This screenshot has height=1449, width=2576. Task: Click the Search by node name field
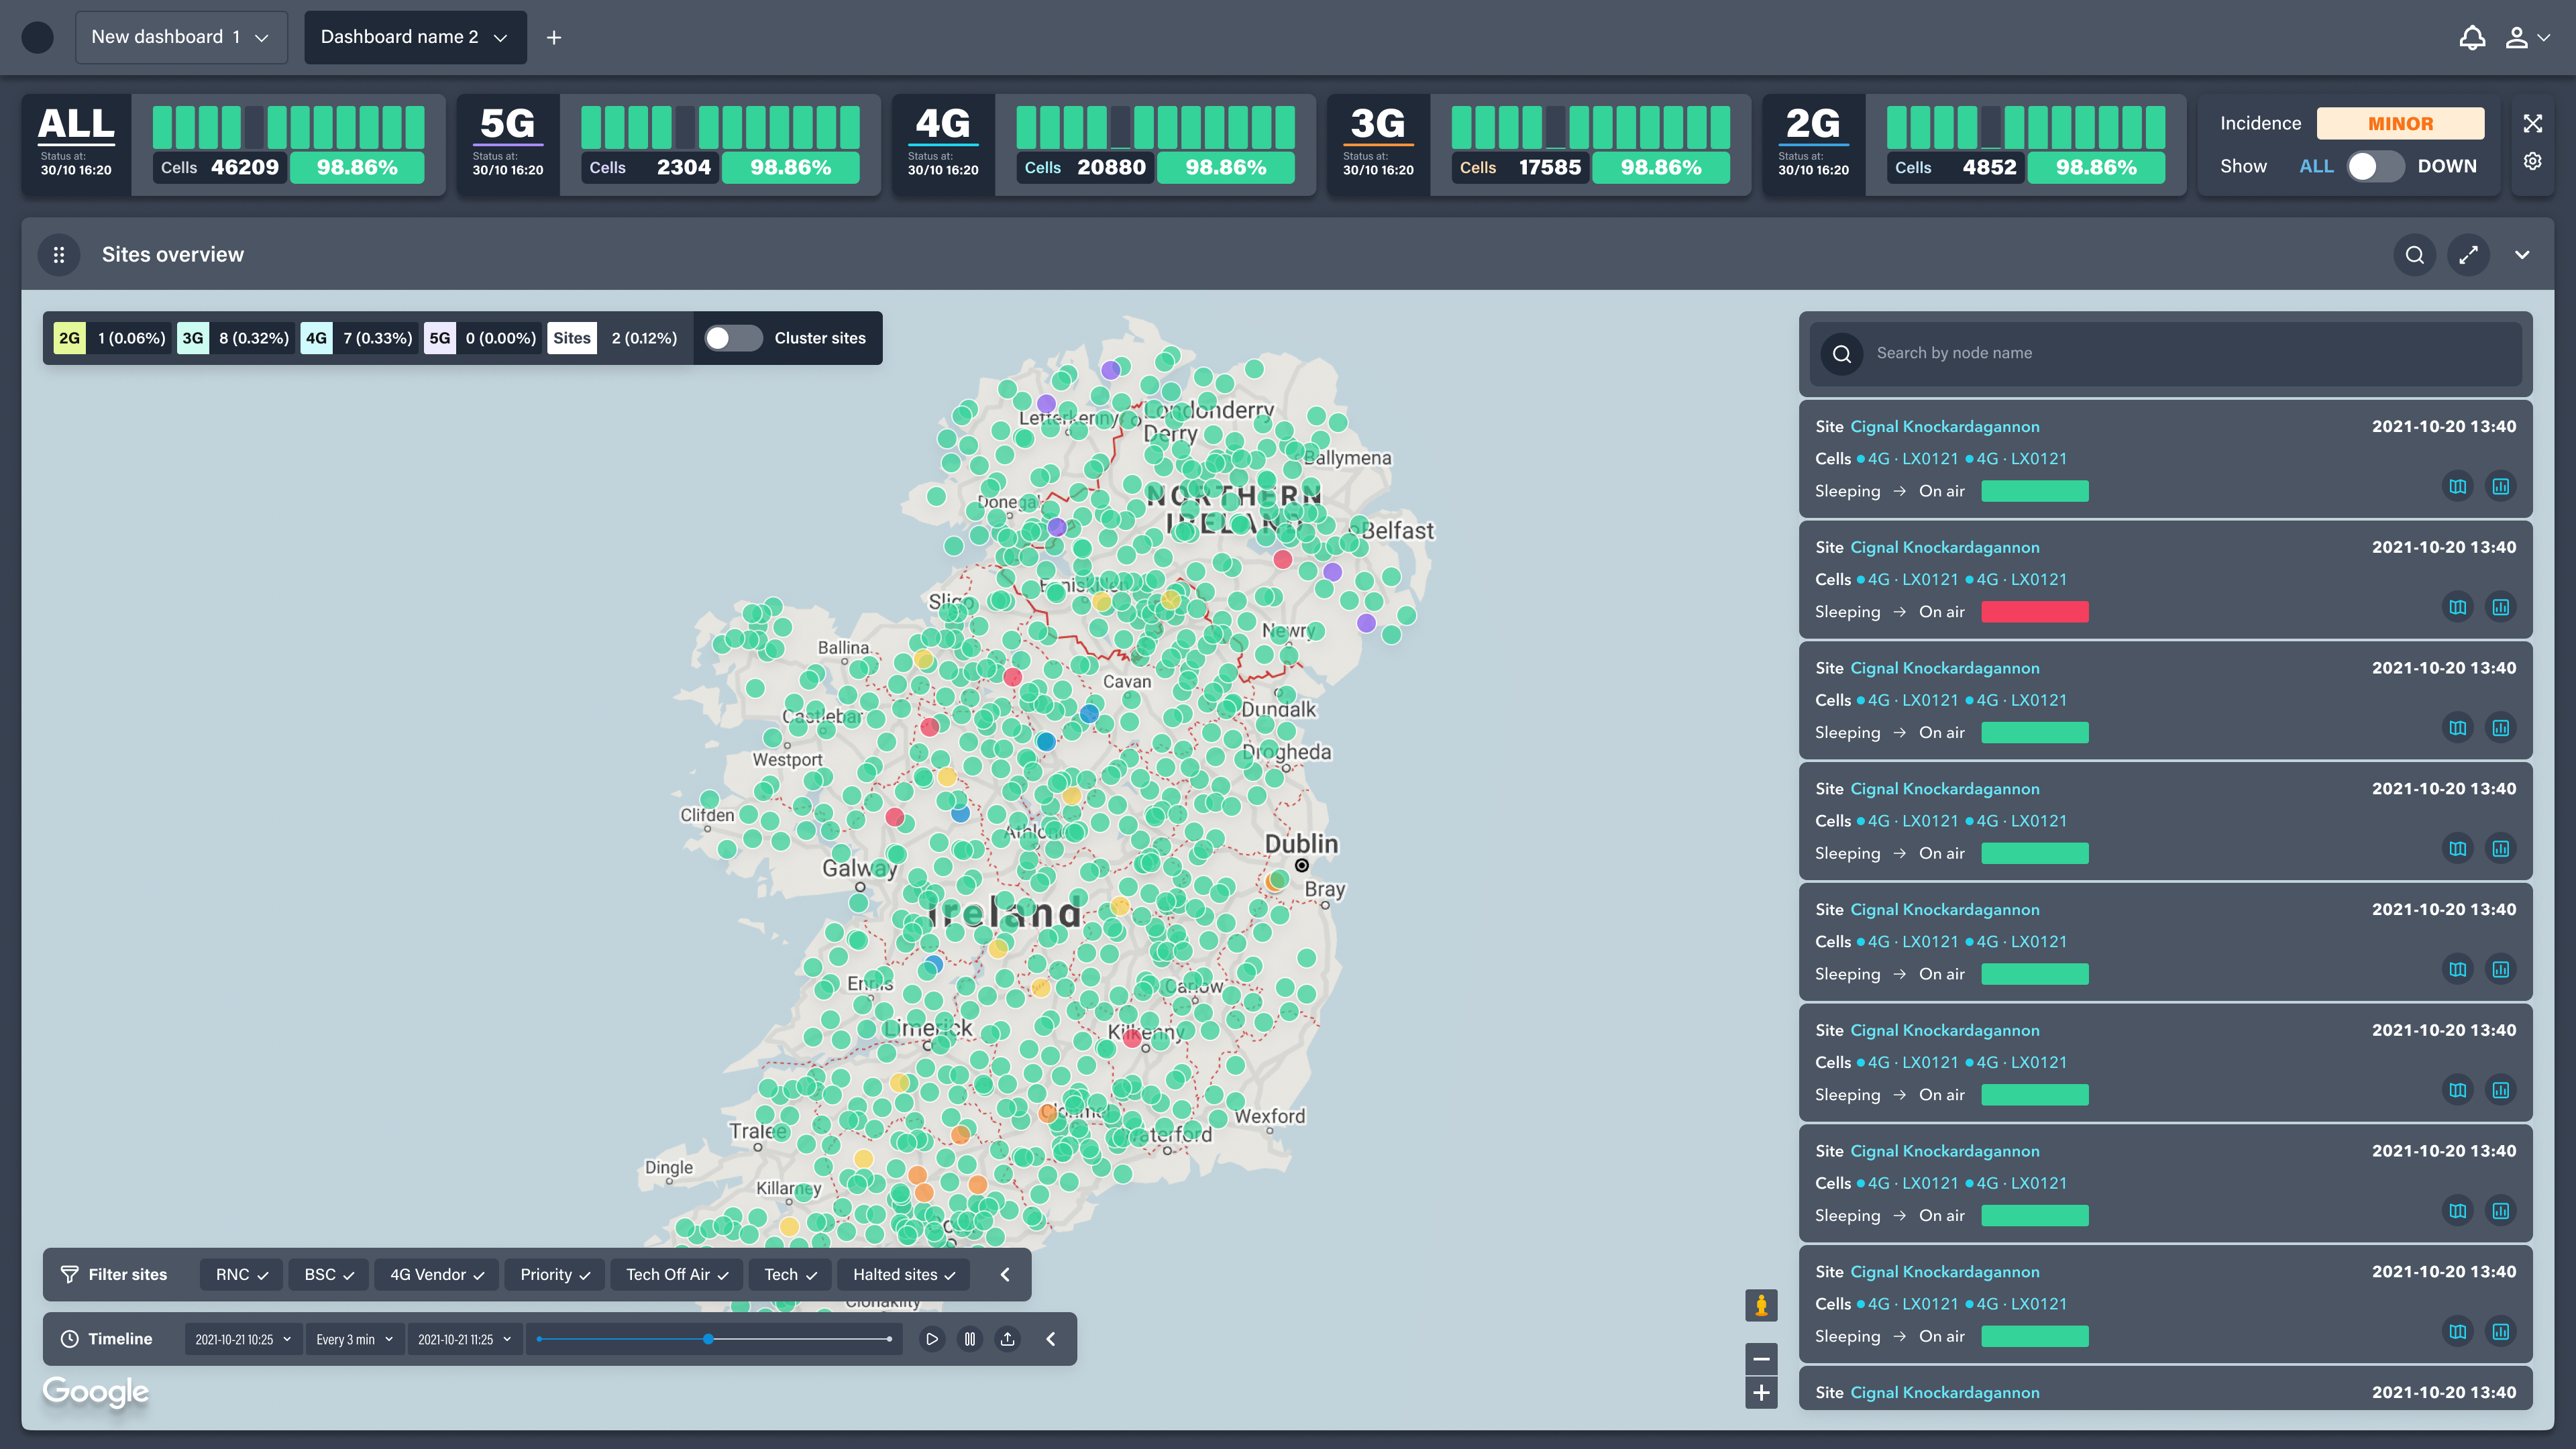pyautogui.click(x=2180, y=353)
